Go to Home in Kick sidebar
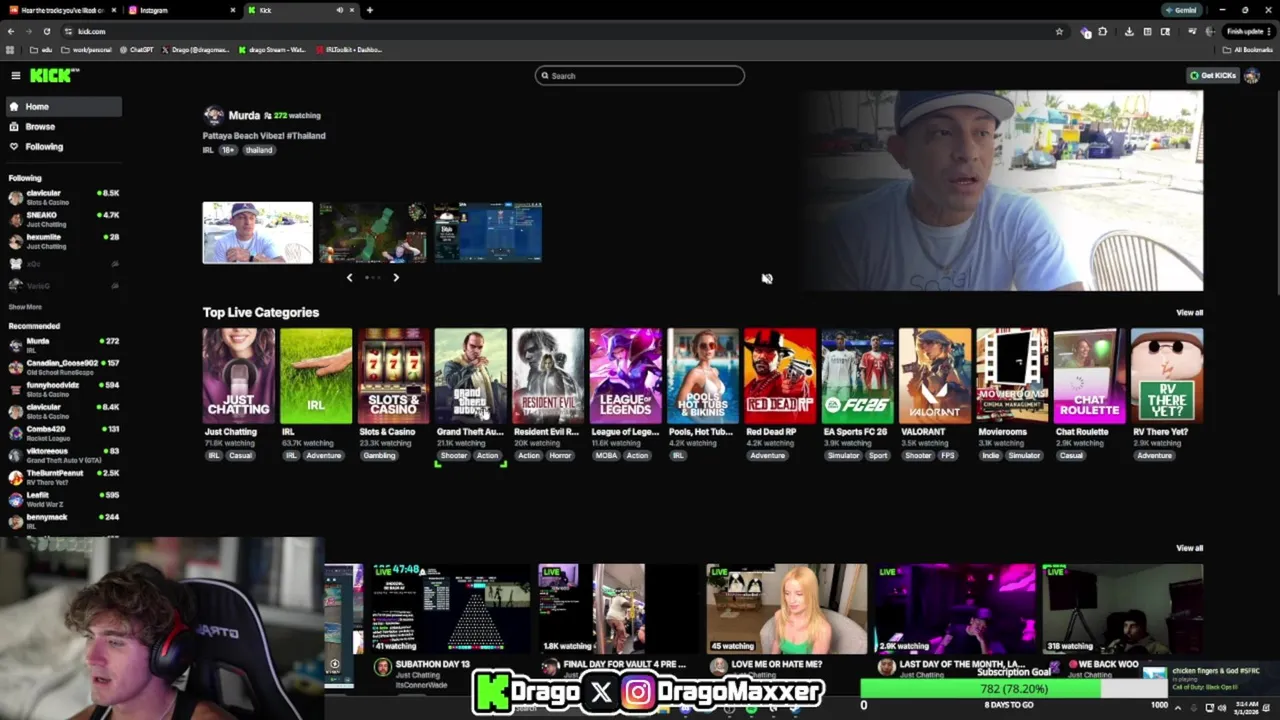The height and width of the screenshot is (720, 1280). tap(63, 106)
